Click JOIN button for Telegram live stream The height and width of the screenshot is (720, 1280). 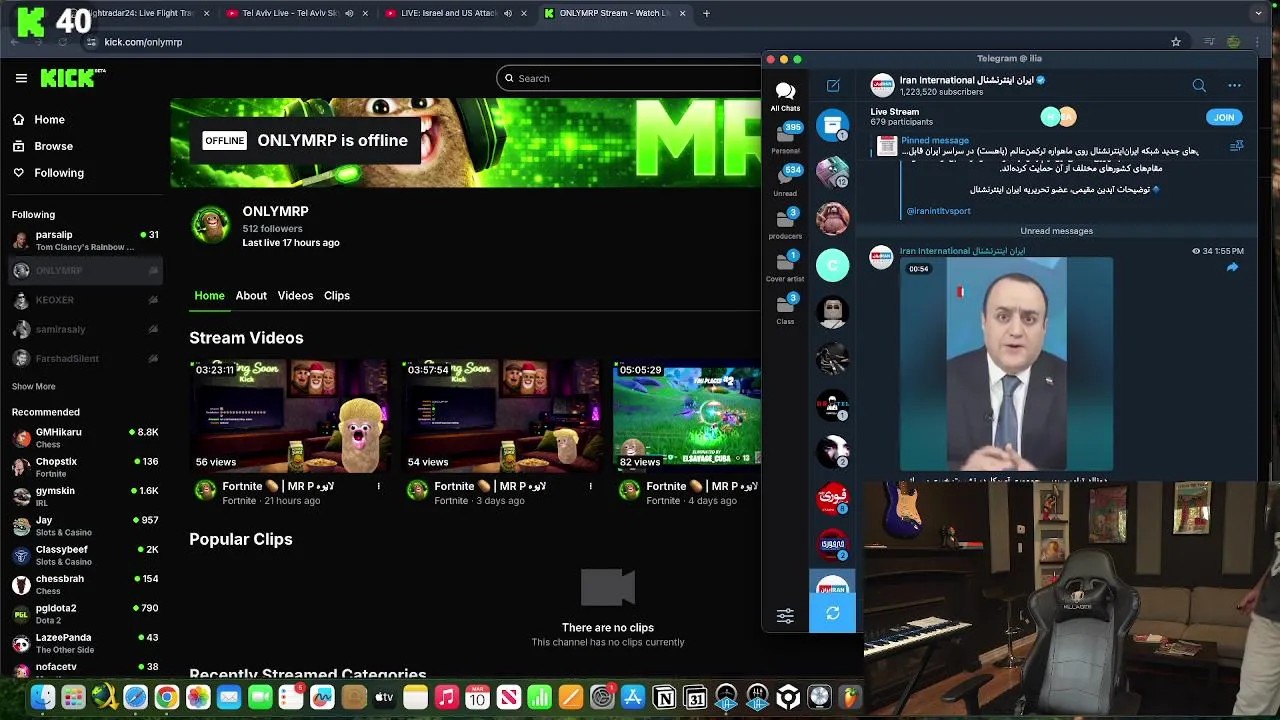pyautogui.click(x=1224, y=117)
